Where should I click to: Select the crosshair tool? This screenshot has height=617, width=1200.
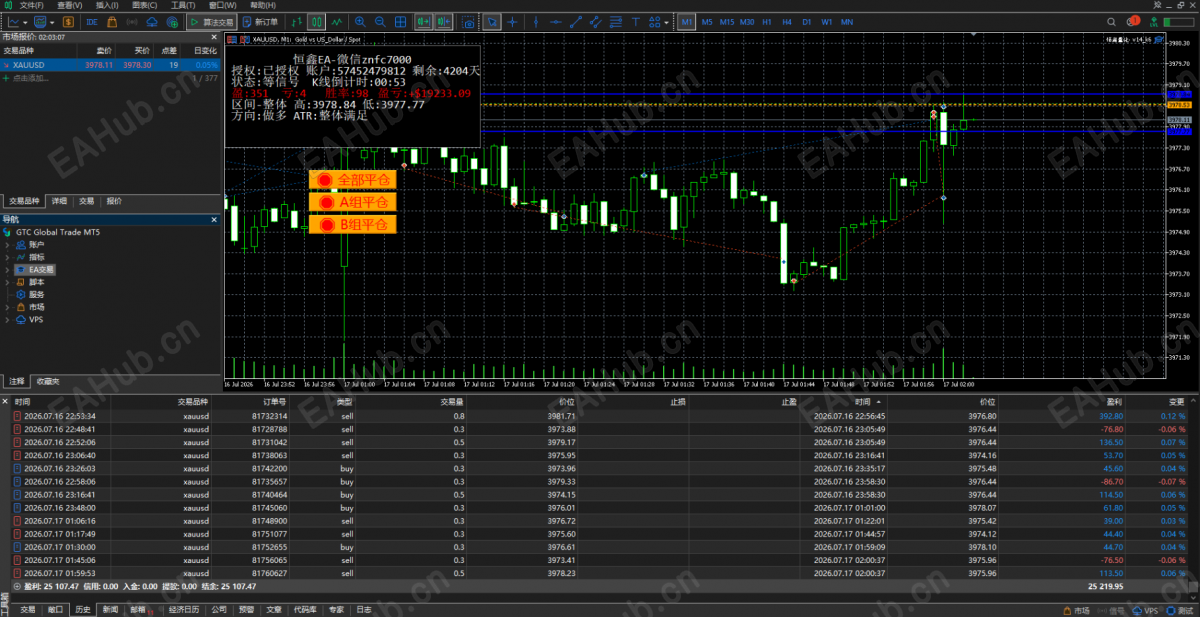513,21
